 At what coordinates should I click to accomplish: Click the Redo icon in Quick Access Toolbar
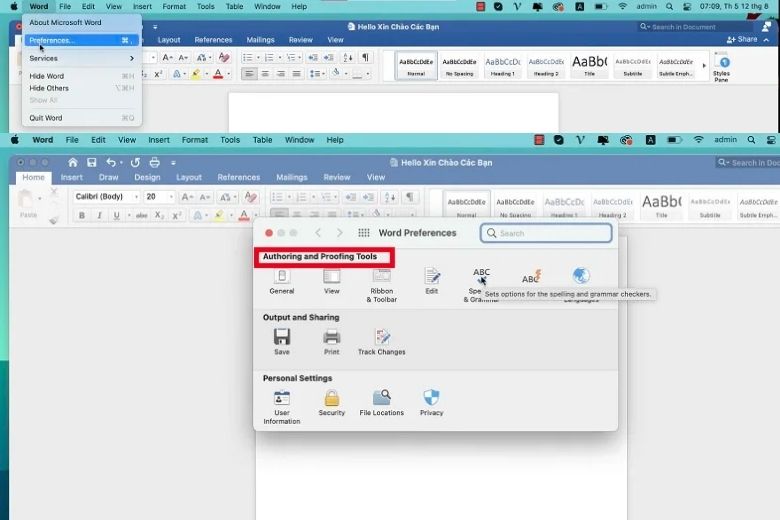pos(135,162)
